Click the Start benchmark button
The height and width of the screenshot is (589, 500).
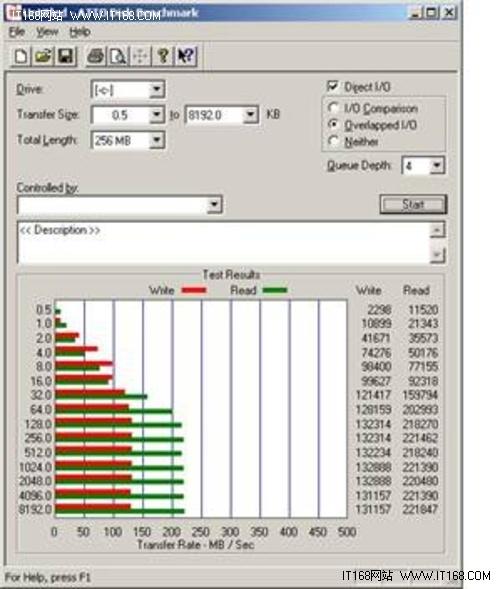click(413, 204)
